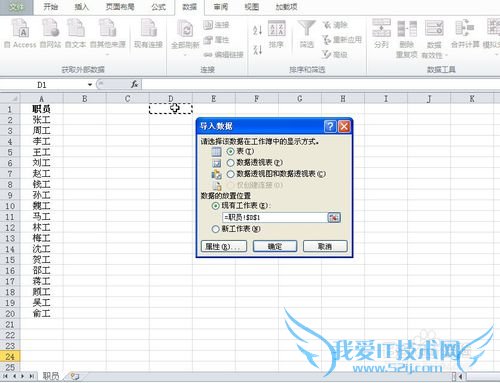Click the Connections (连接) ribbon item

coord(216,25)
